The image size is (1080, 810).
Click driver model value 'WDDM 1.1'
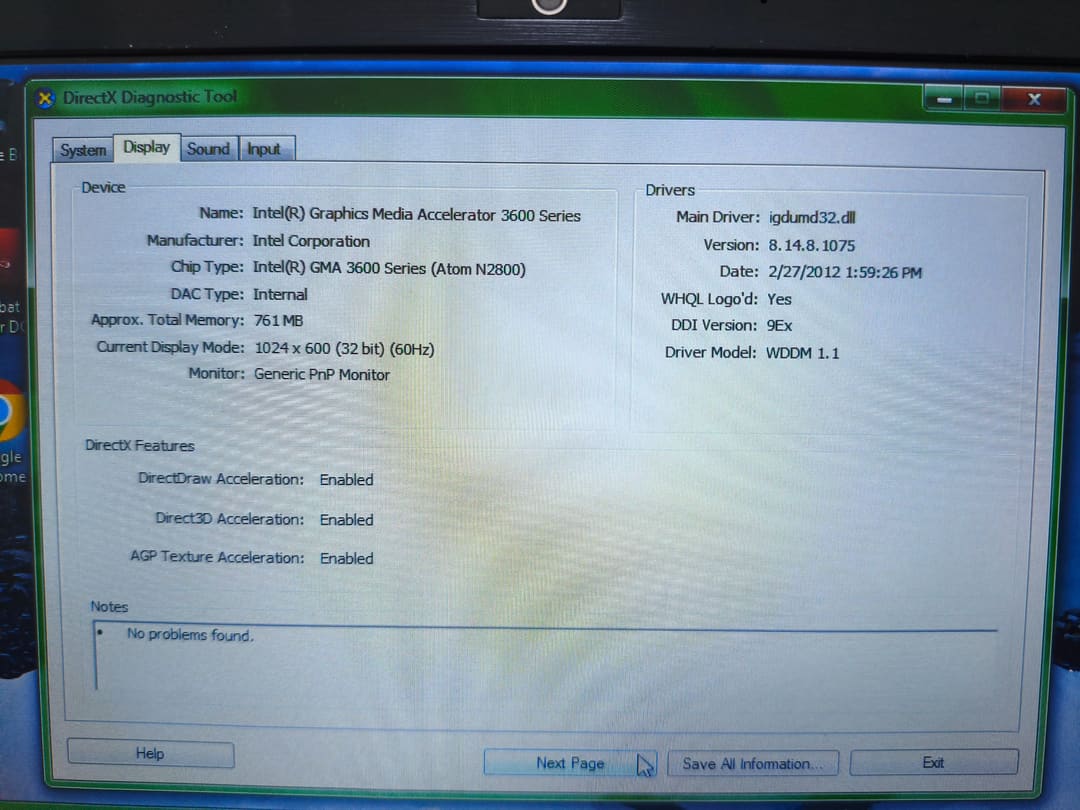click(x=802, y=353)
